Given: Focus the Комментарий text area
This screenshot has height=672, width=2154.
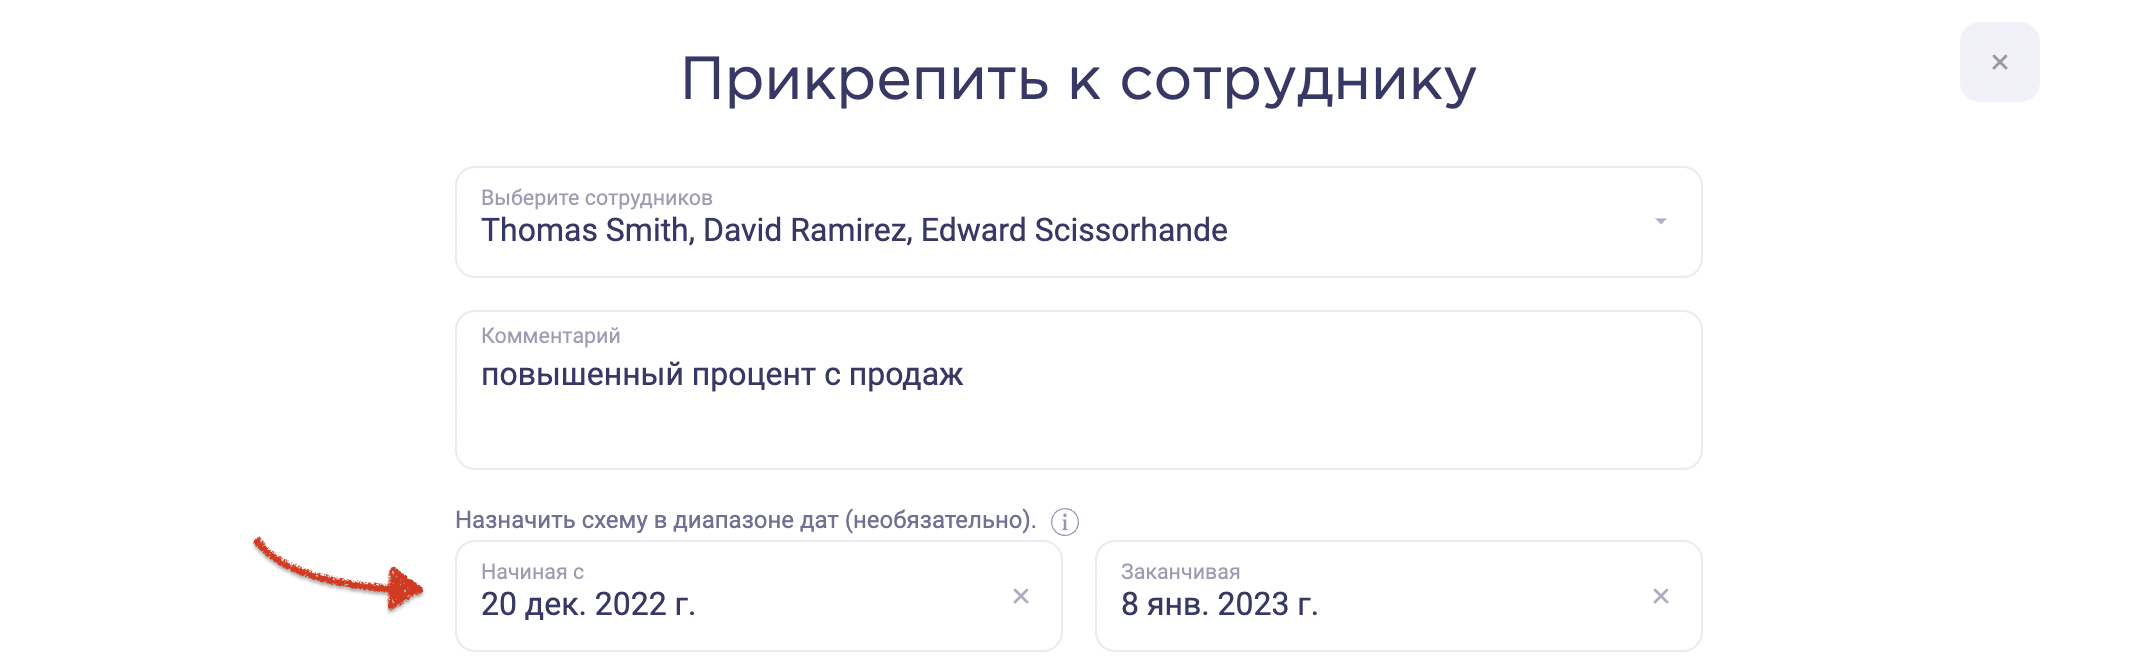Looking at the screenshot, I should click(x=1078, y=390).
